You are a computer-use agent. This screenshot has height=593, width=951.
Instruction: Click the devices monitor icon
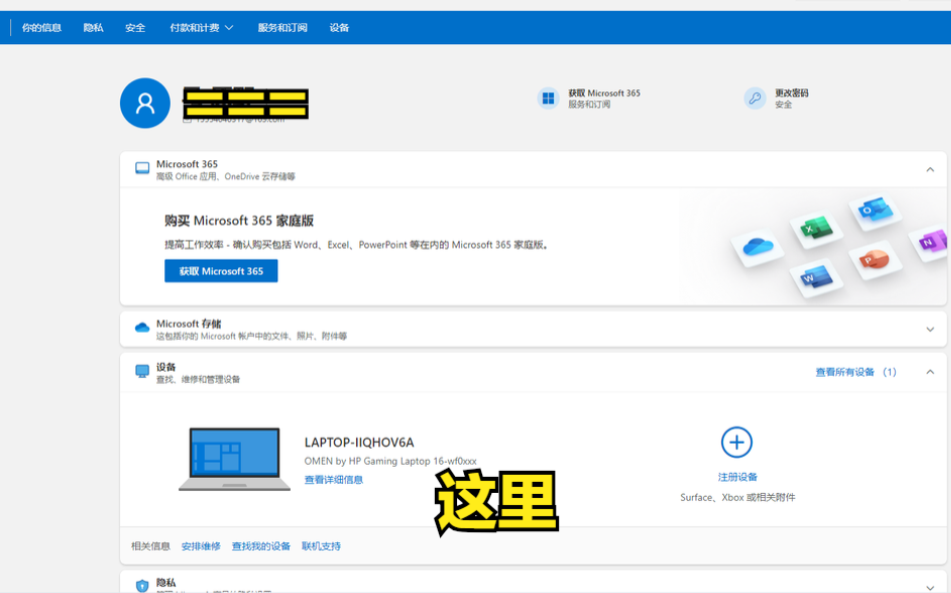click(x=142, y=372)
